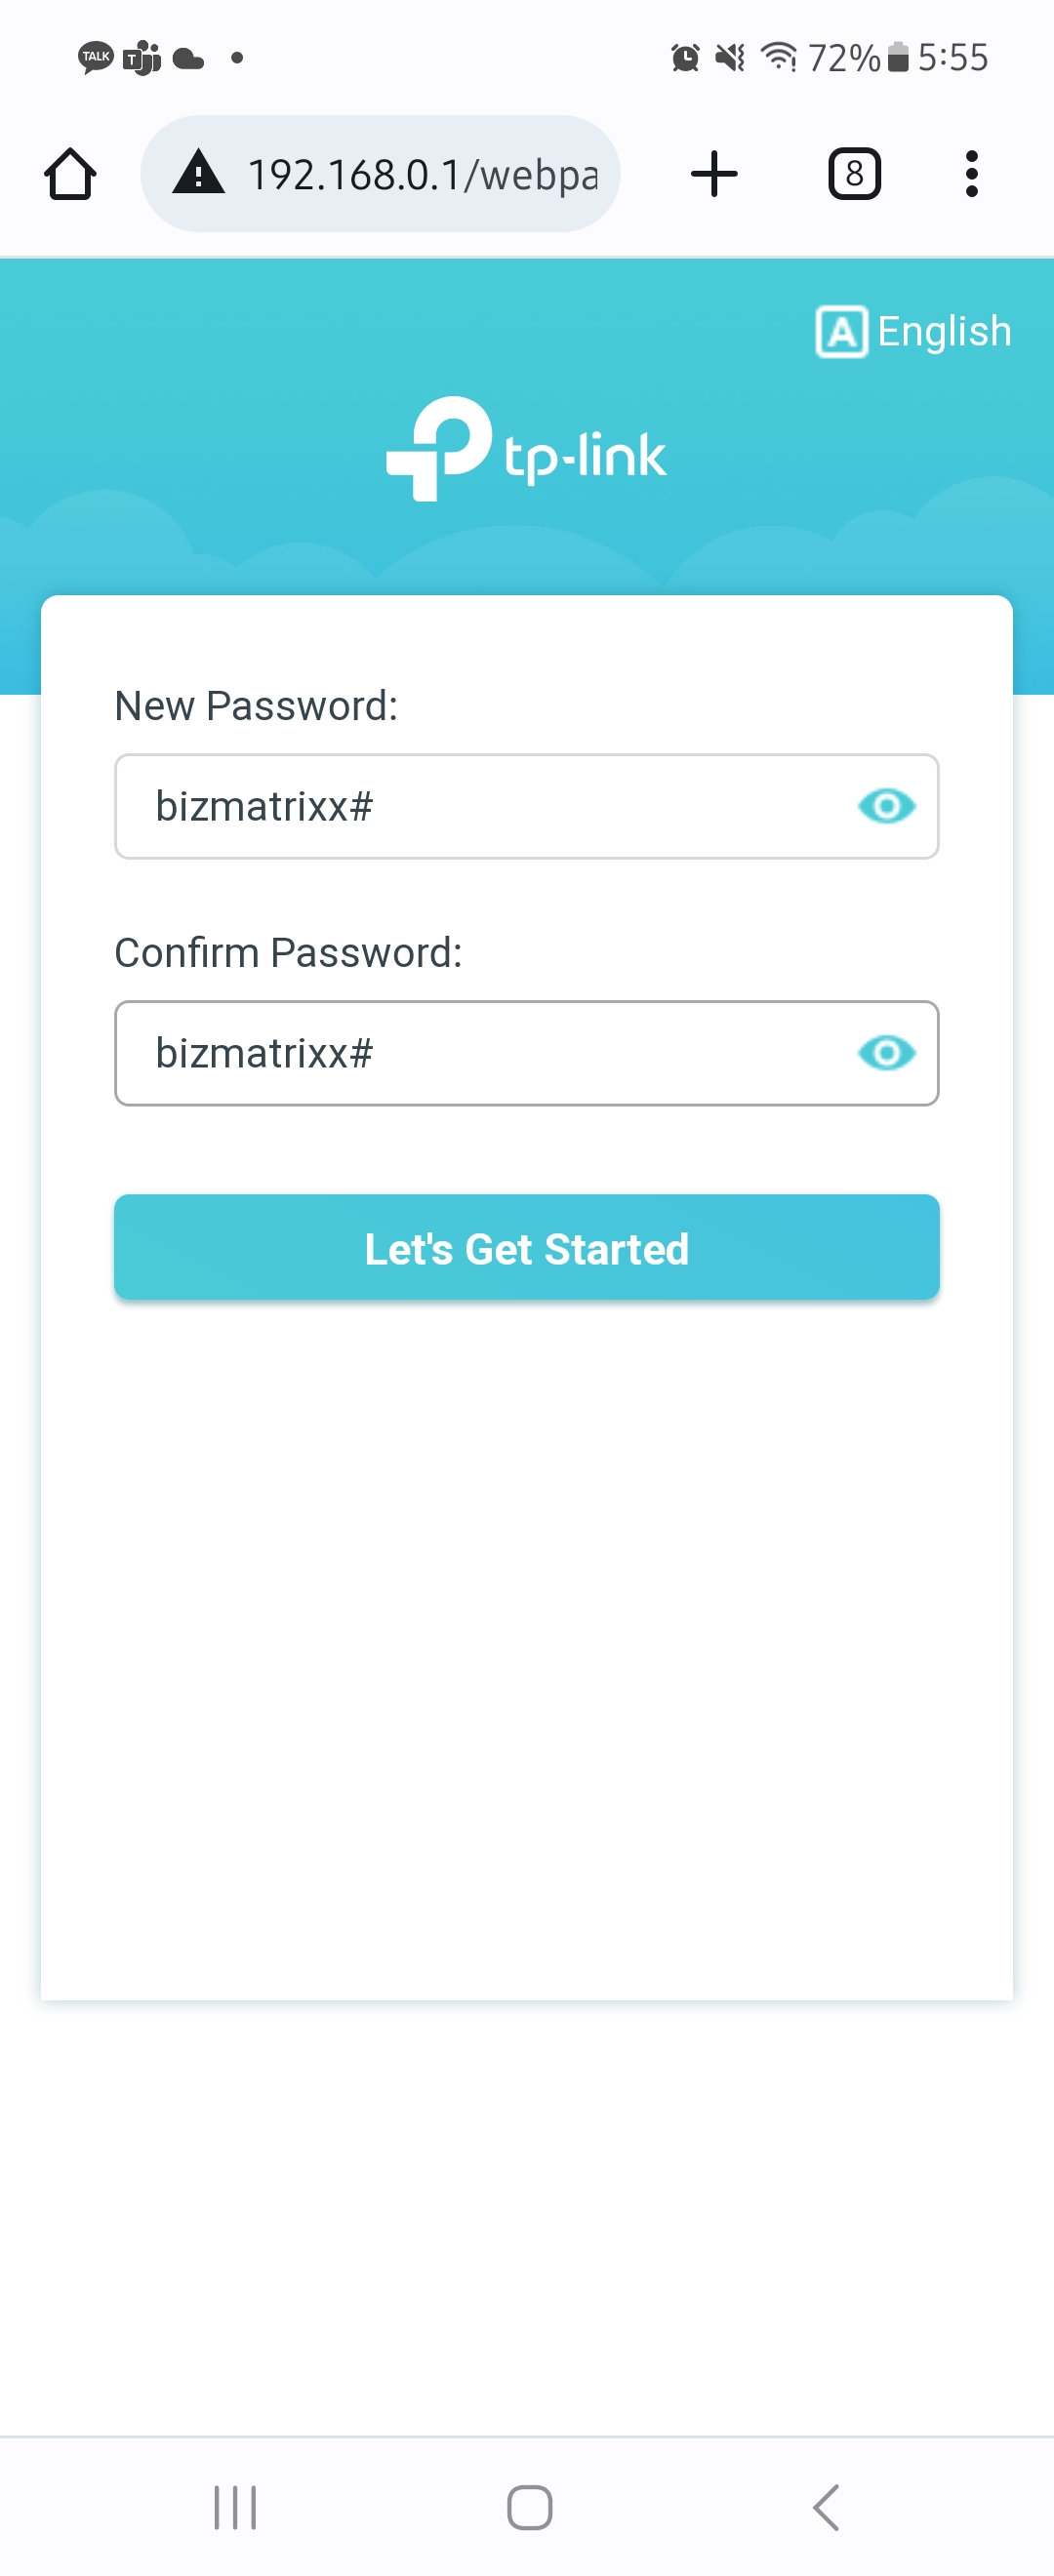
Task: Toggle Confirm Password visibility eye
Action: (x=886, y=1053)
